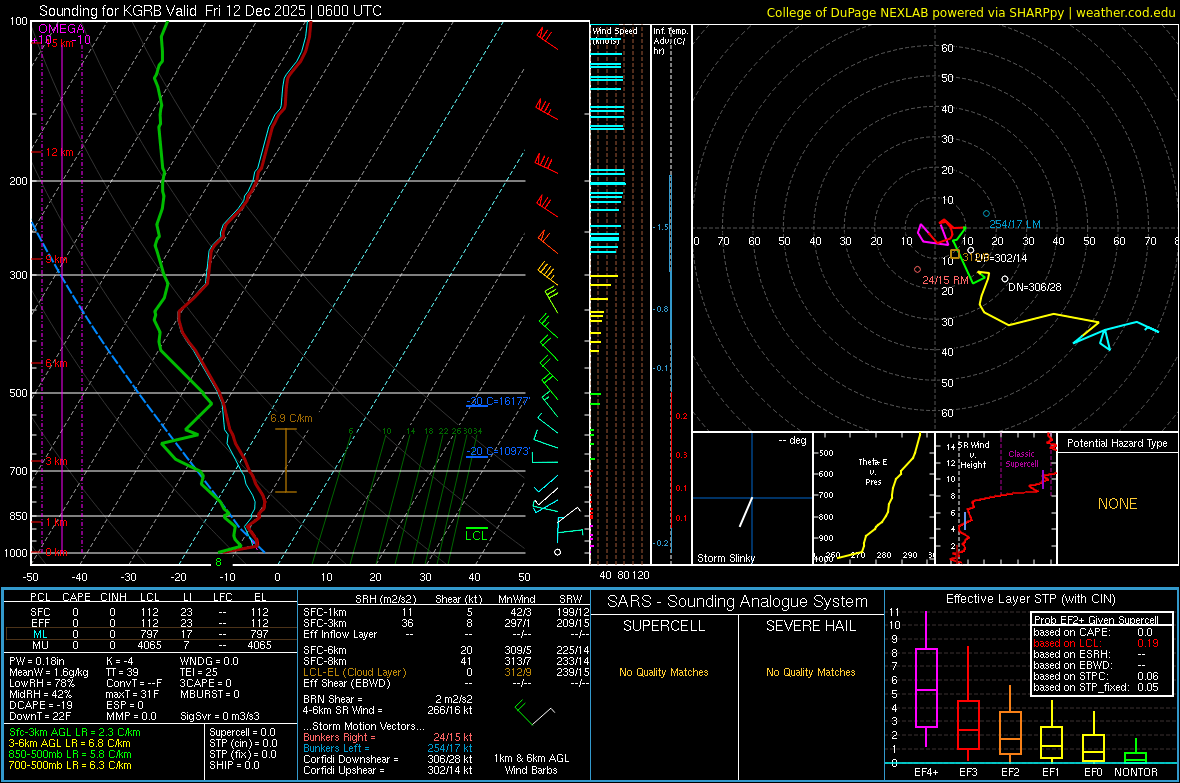1180x783 pixels.
Task: Select the green LCL marker label
Action: 476,535
